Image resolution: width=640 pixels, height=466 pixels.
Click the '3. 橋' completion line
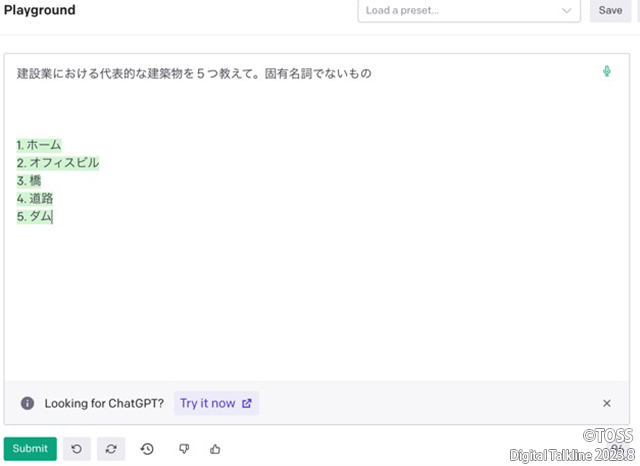click(29, 181)
